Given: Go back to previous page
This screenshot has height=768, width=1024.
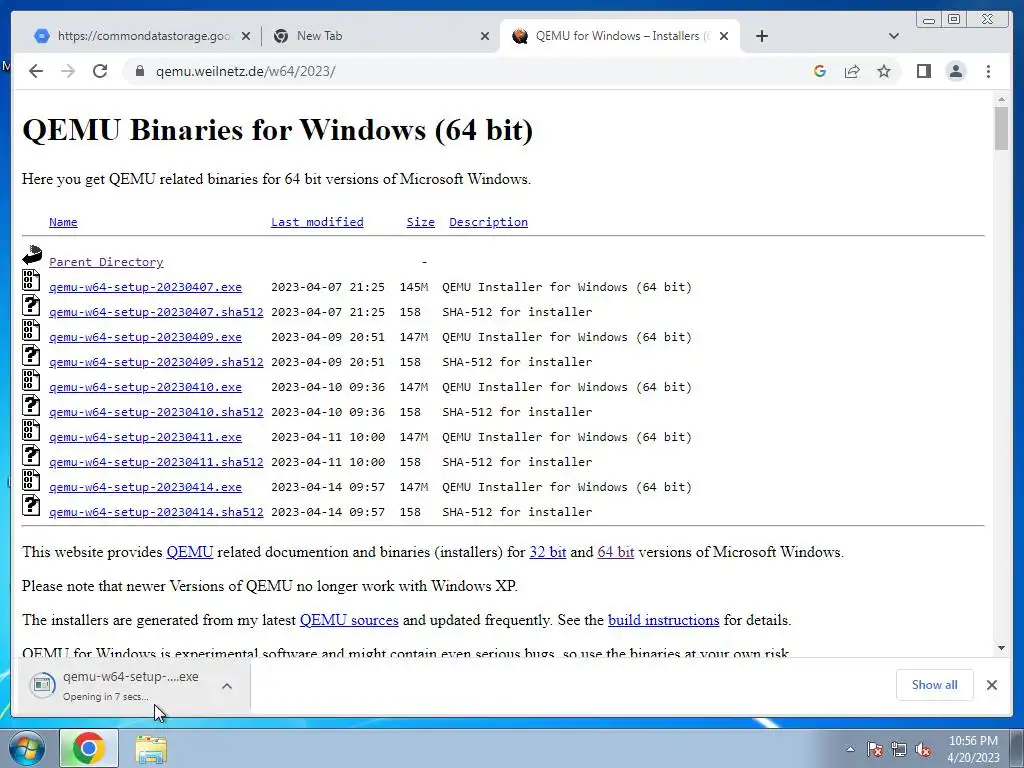Looking at the screenshot, I should 36,71.
